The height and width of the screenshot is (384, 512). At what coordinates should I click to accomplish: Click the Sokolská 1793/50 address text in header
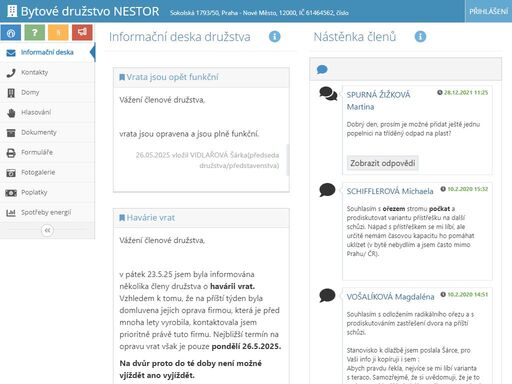[259, 13]
